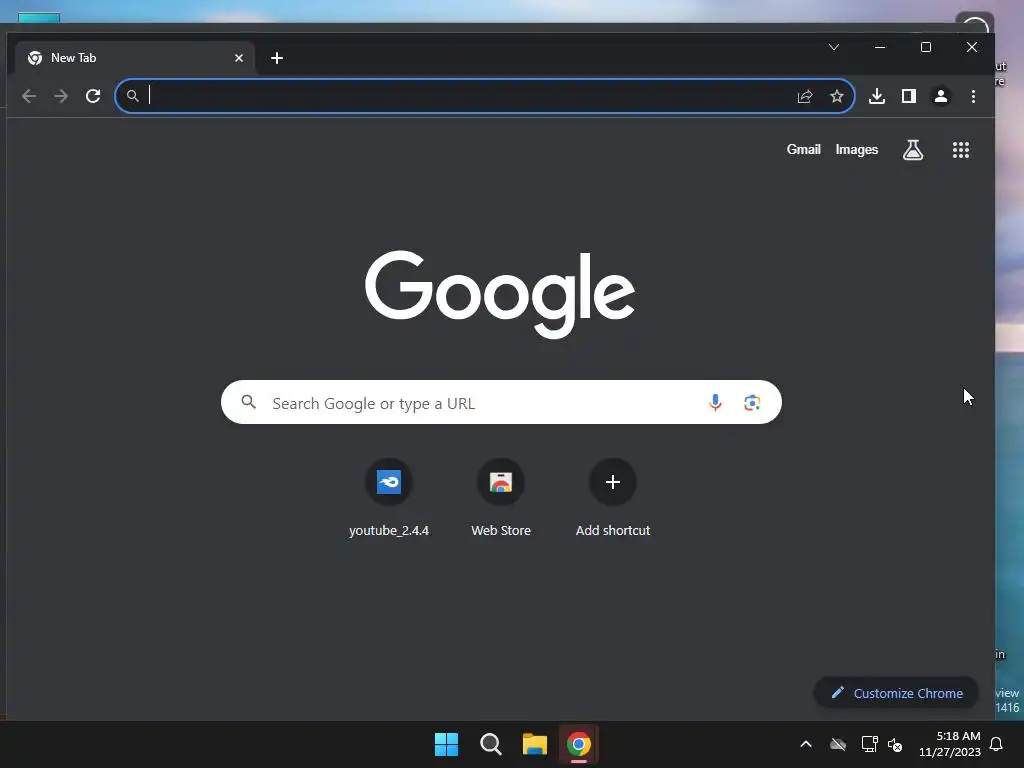The width and height of the screenshot is (1024, 768).
Task: Launch File Explorer from taskbar
Action: 535,744
